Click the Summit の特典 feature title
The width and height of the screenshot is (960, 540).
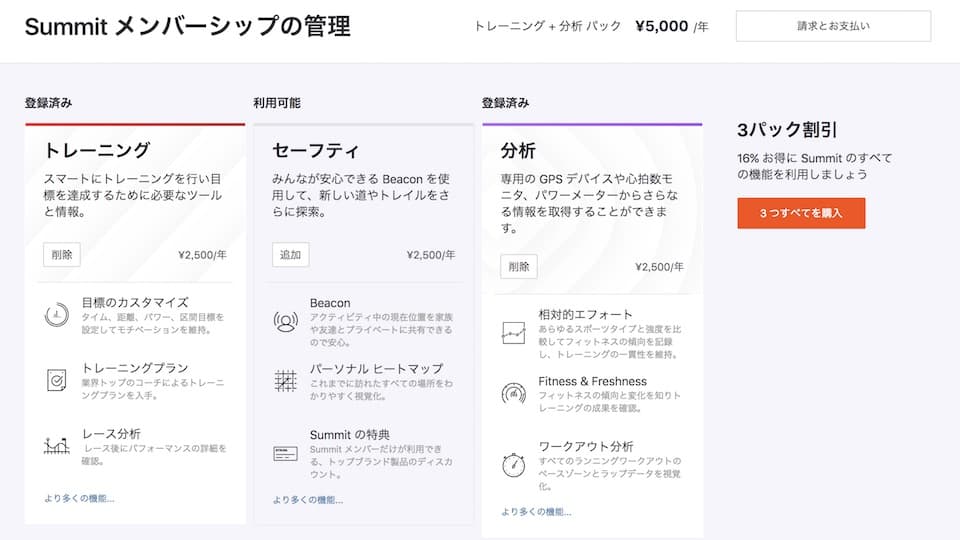pyautogui.click(x=350, y=435)
